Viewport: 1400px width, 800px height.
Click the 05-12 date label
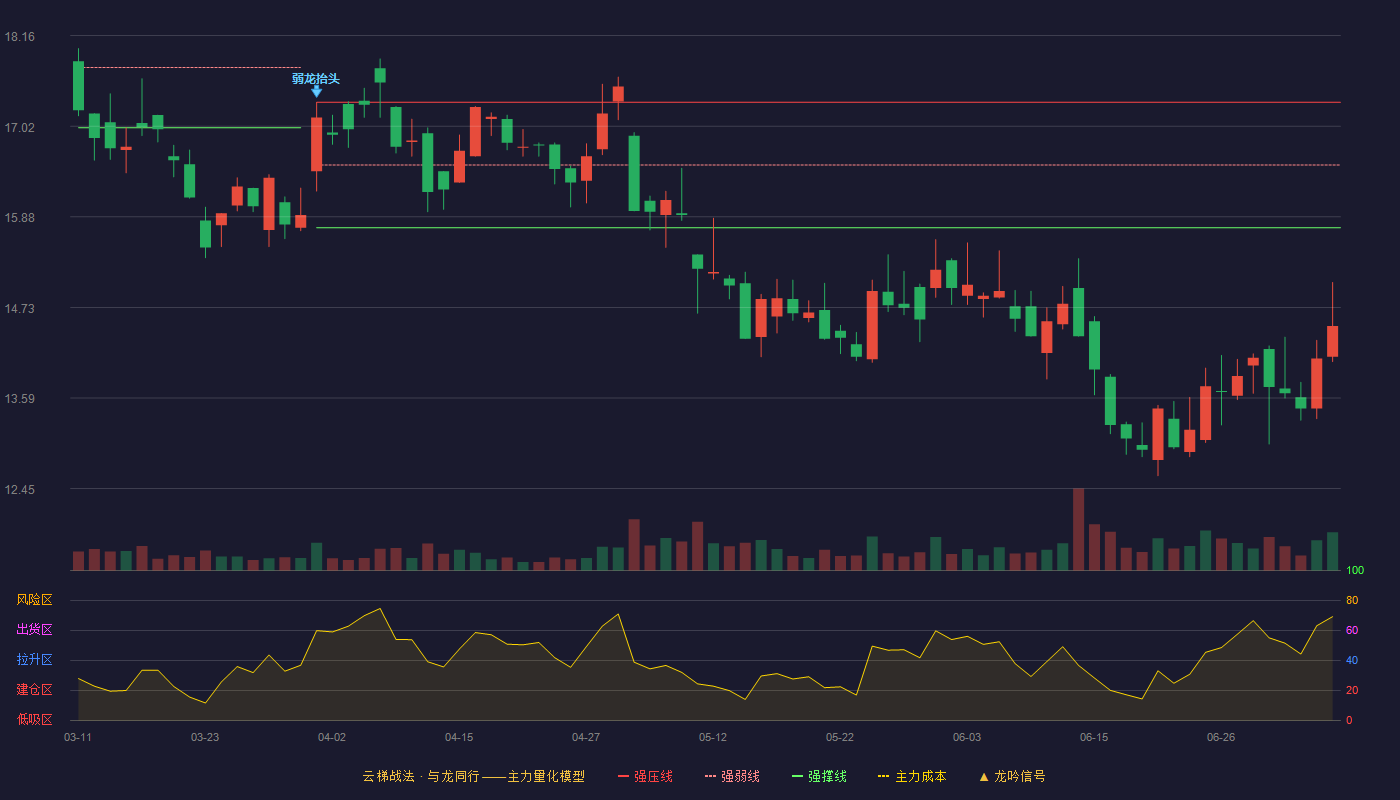713,737
